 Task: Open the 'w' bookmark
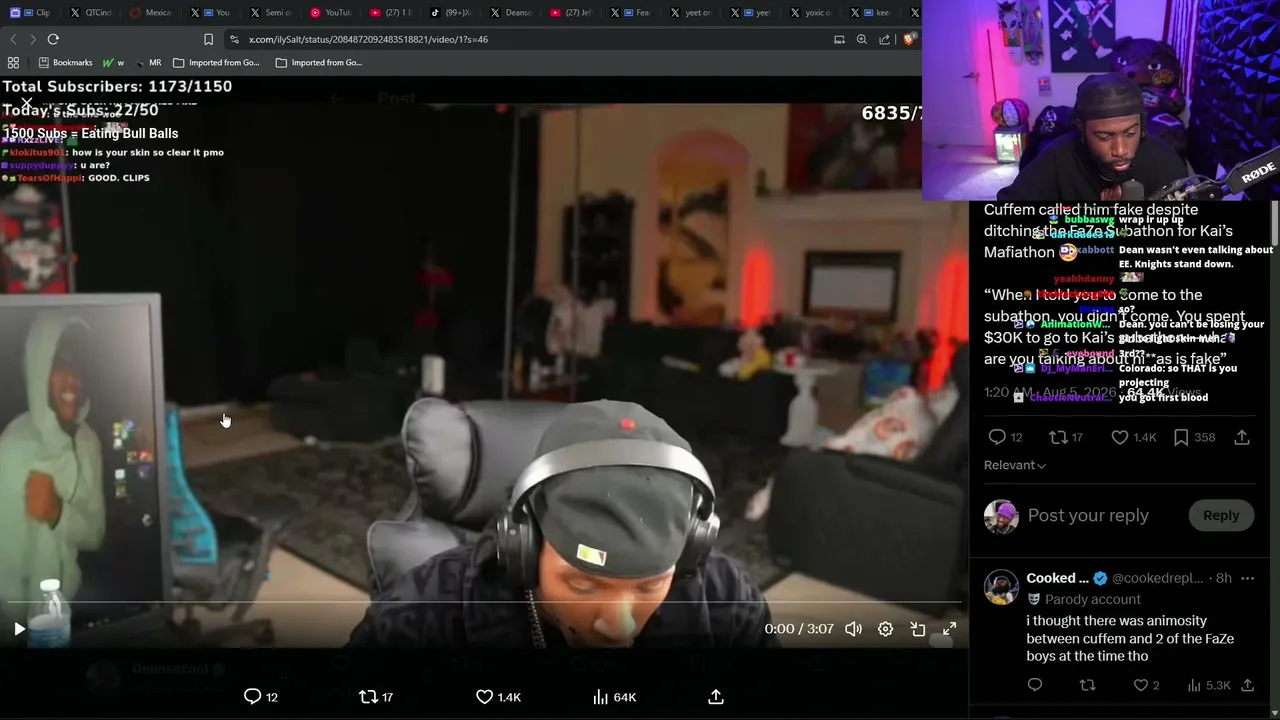(113, 62)
